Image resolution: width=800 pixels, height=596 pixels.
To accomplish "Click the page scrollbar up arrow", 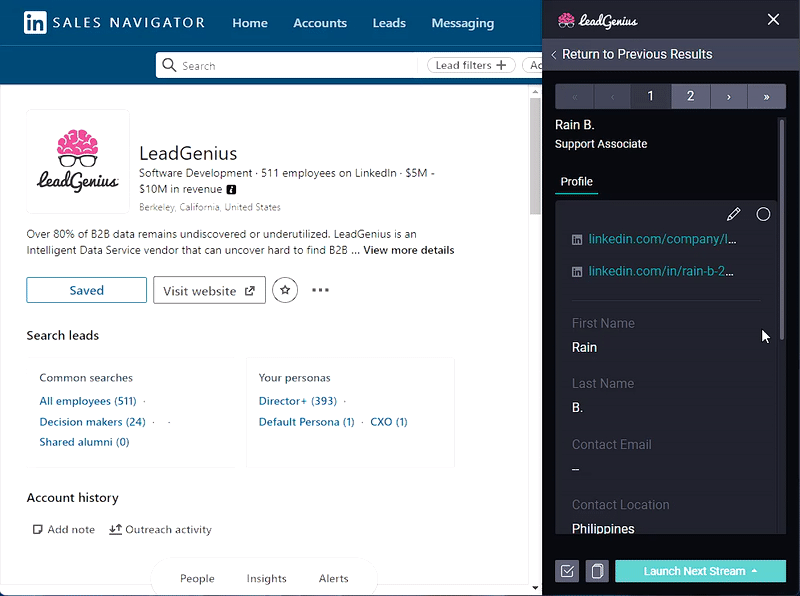I will click(x=535, y=92).
